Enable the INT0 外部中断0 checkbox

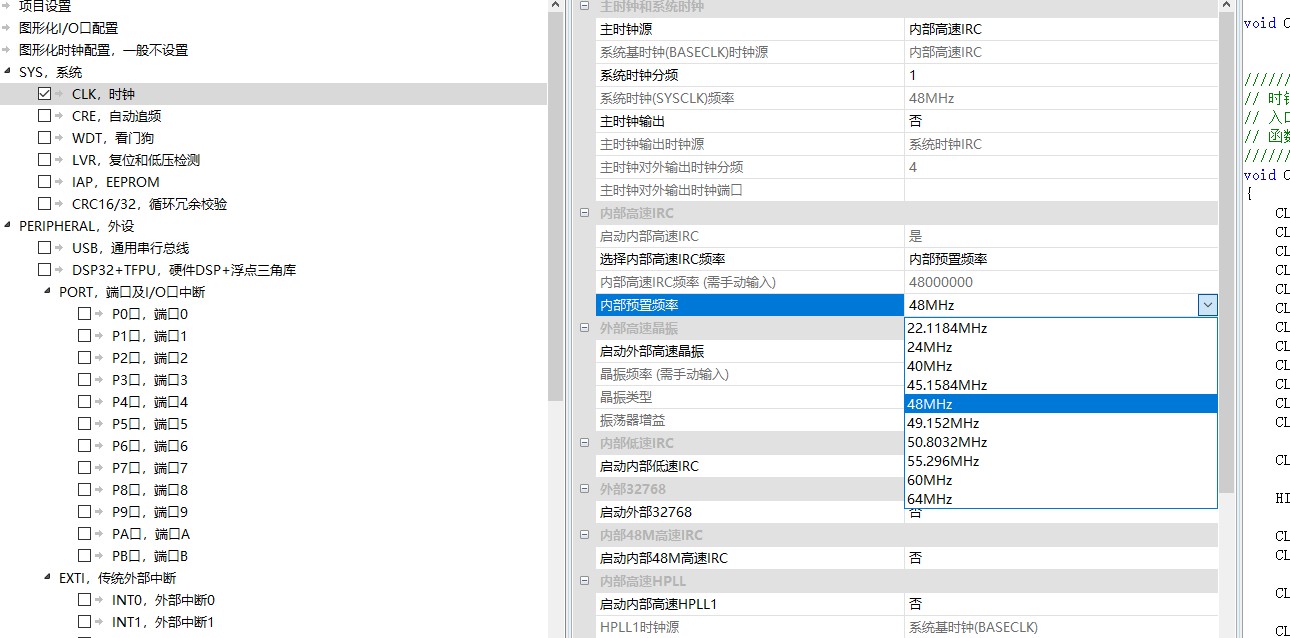click(x=84, y=600)
